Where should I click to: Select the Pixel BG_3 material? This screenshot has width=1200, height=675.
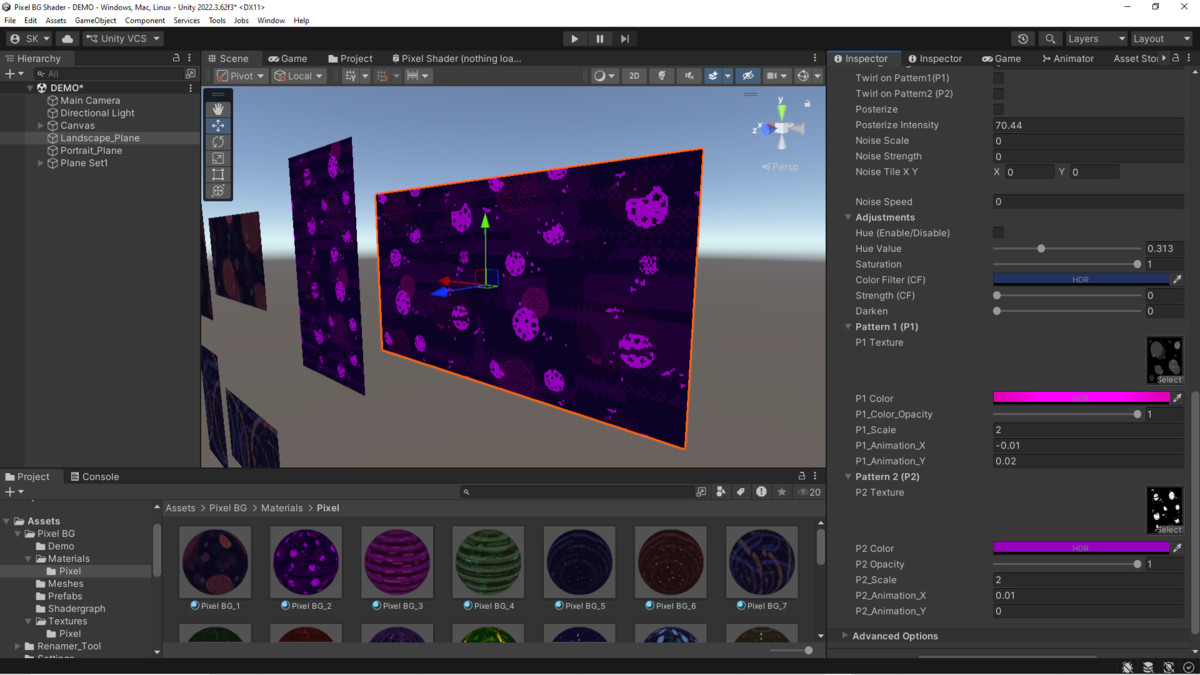397,568
